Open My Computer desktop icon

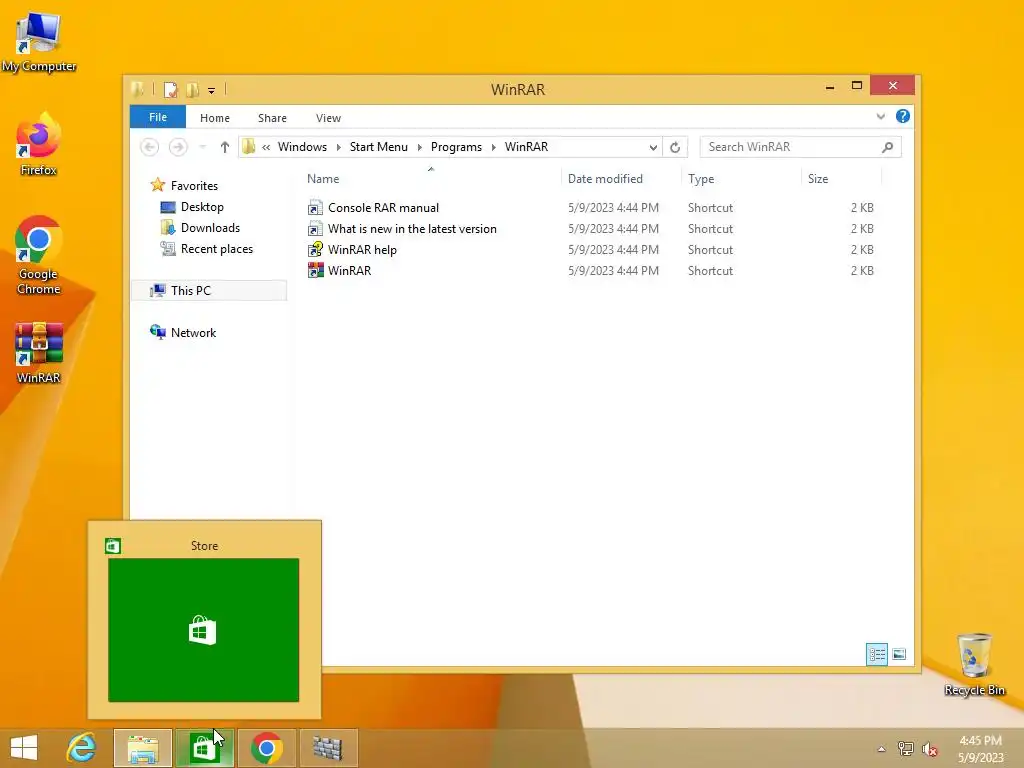coord(39,42)
